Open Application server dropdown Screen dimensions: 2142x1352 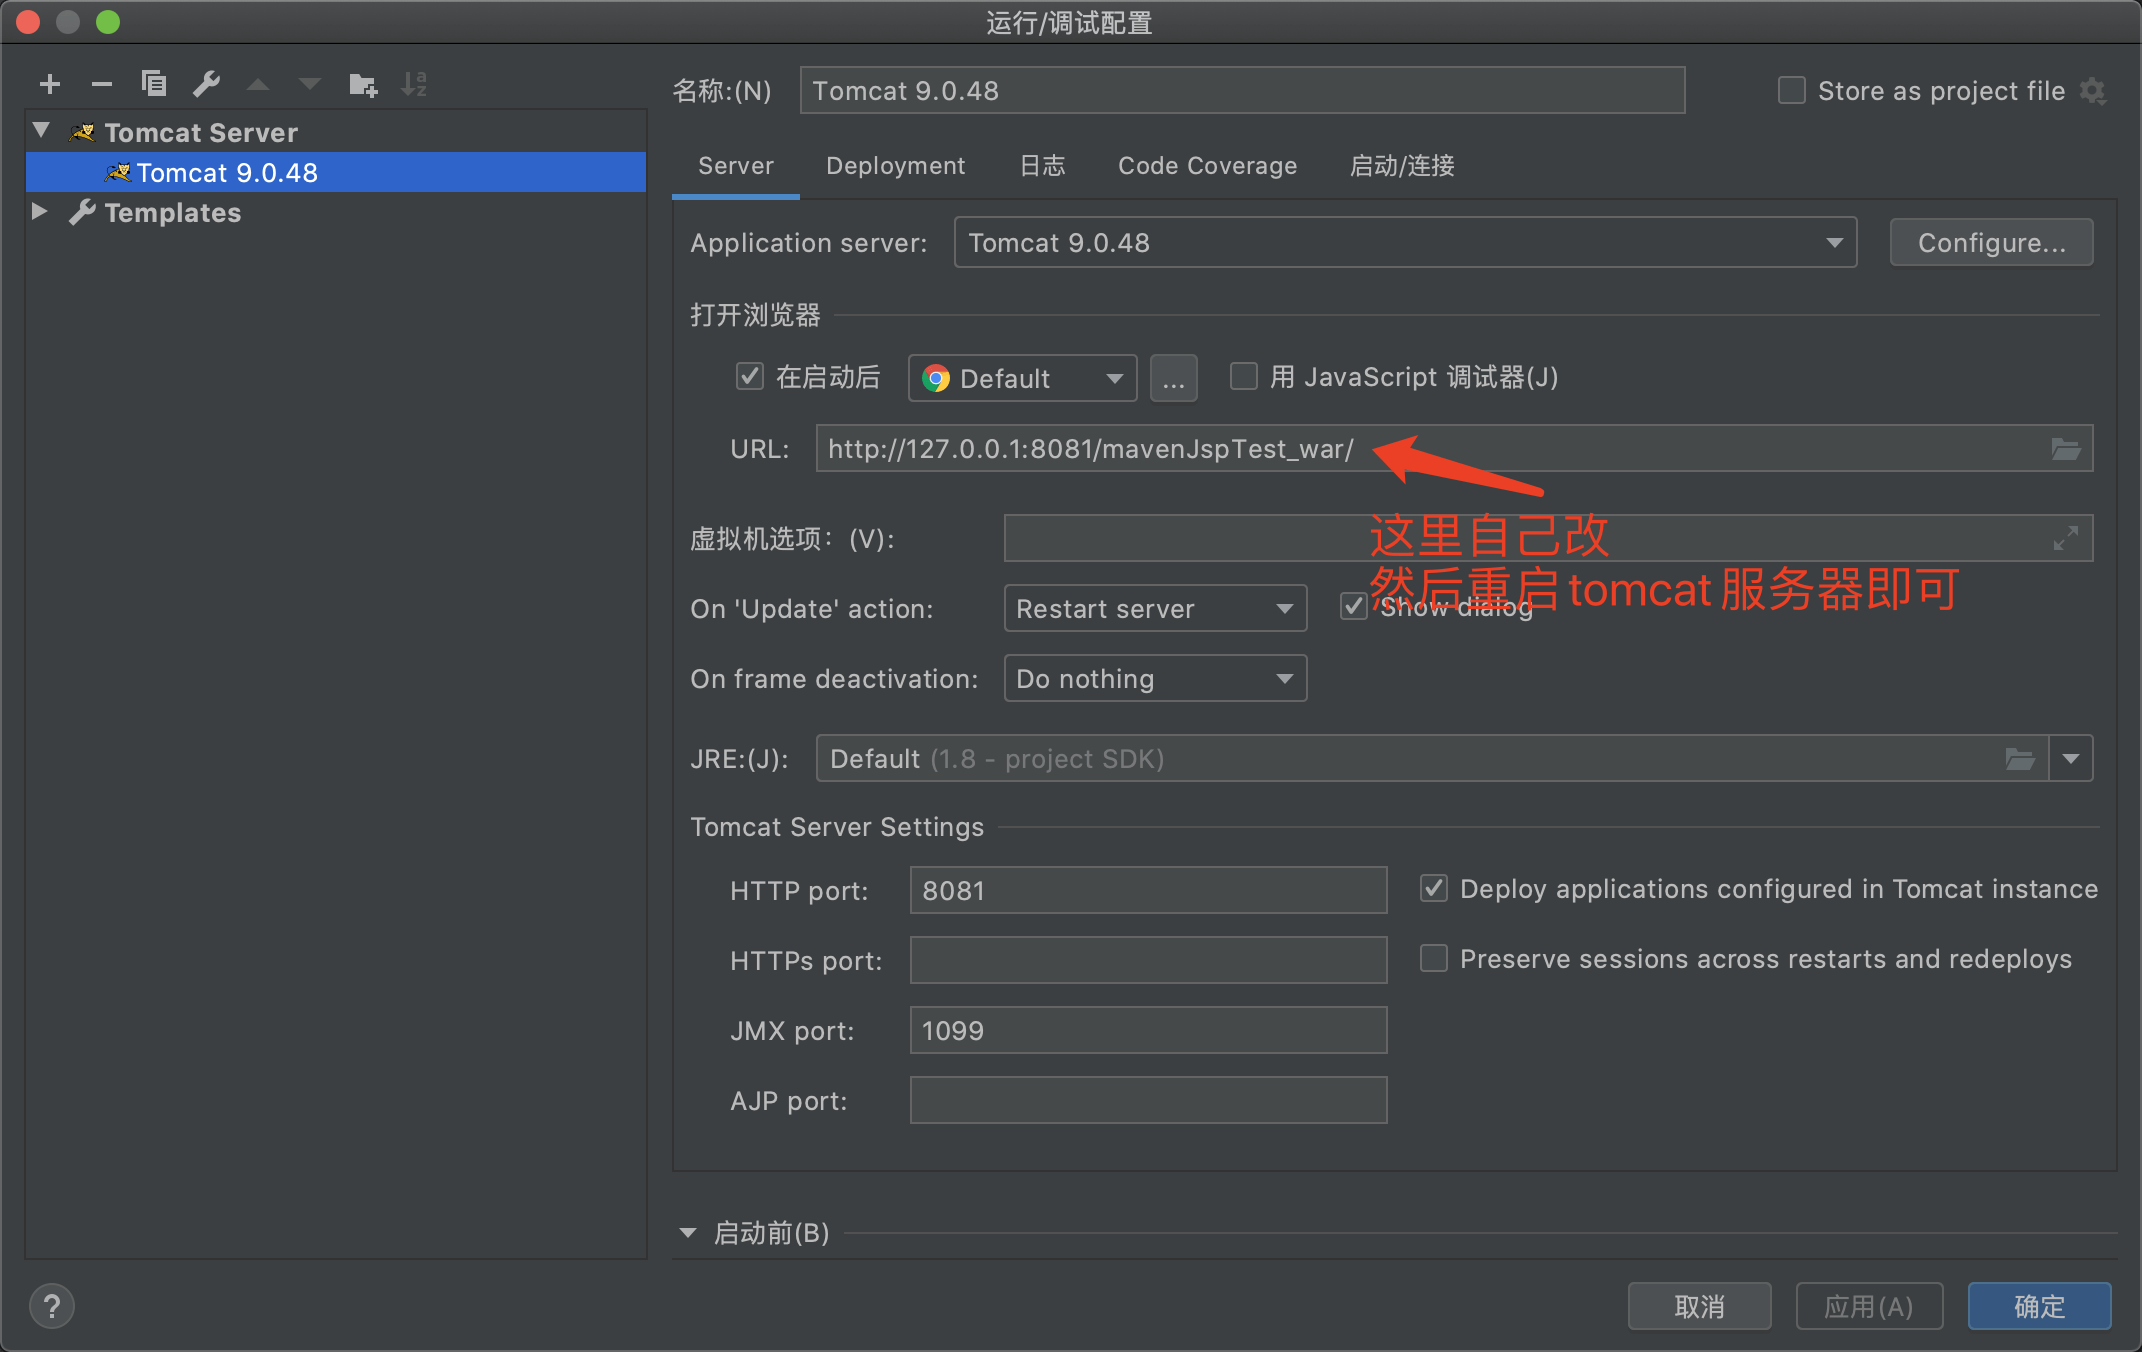click(1405, 243)
